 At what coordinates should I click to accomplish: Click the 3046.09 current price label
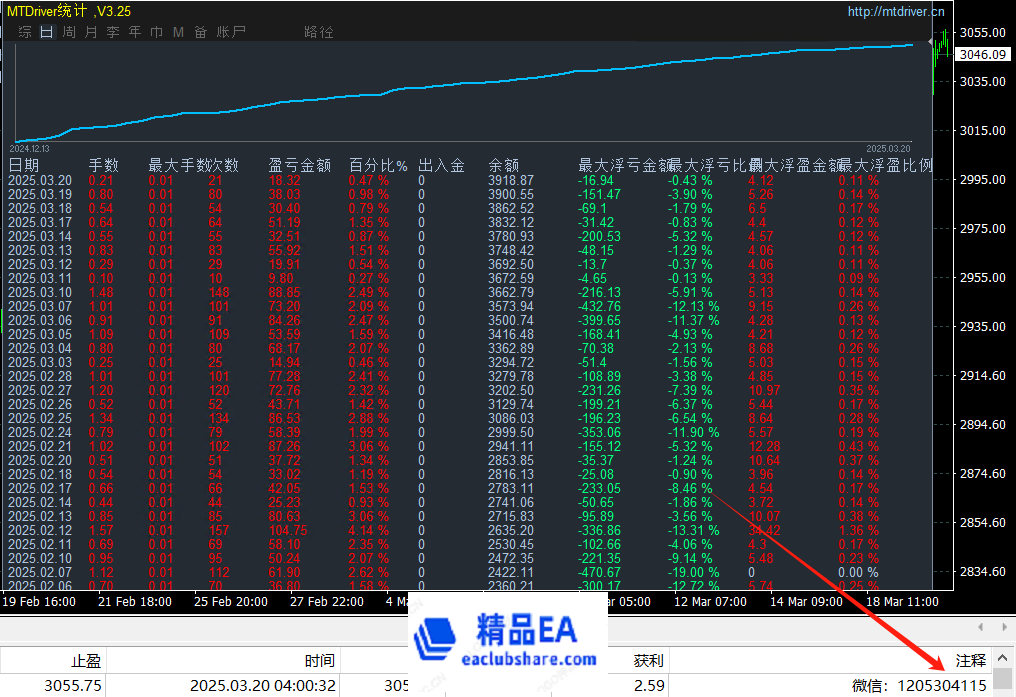(x=981, y=54)
